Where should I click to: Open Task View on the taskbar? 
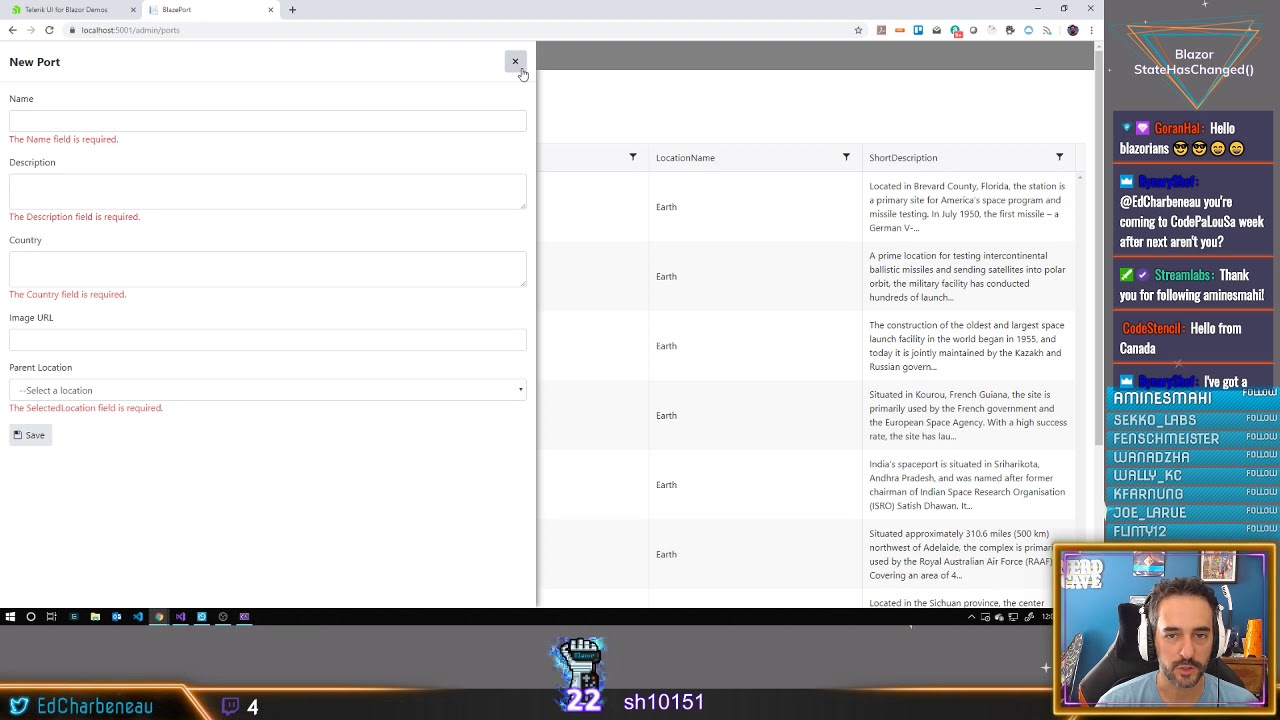point(52,617)
